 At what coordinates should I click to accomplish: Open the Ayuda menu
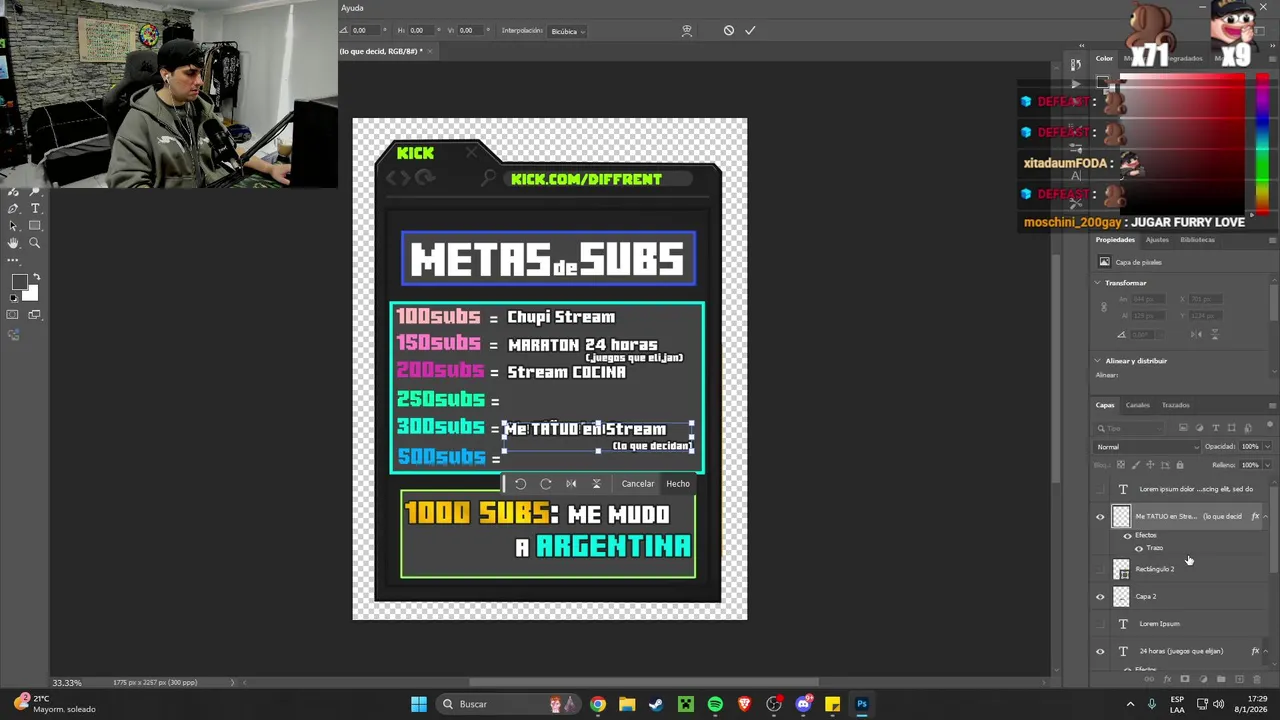[x=352, y=8]
